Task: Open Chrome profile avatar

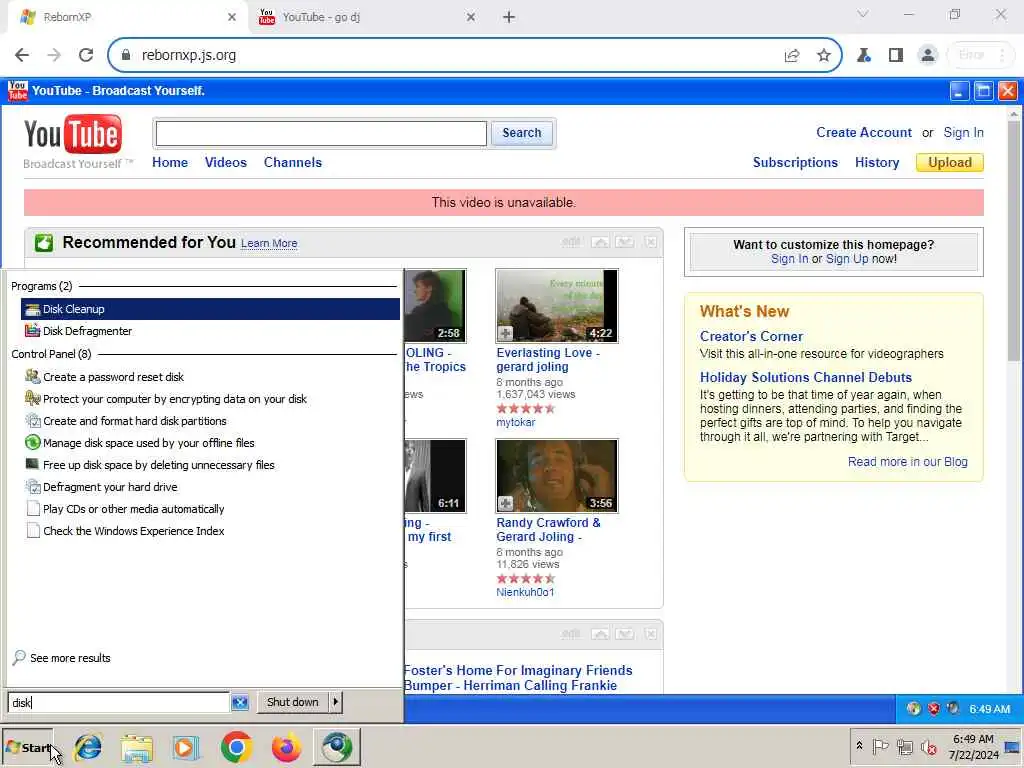Action: [927, 56]
